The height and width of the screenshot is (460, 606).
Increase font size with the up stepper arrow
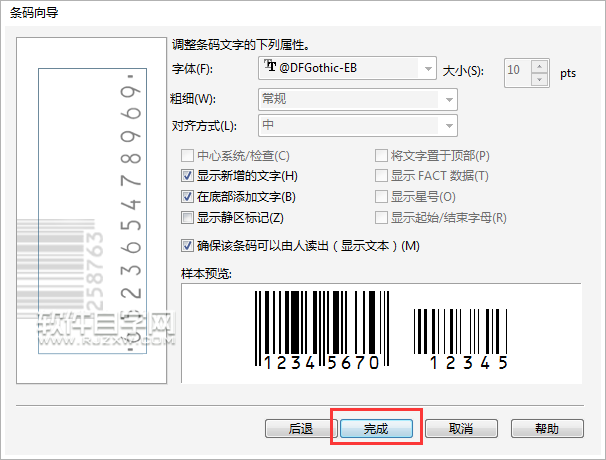pos(540,66)
